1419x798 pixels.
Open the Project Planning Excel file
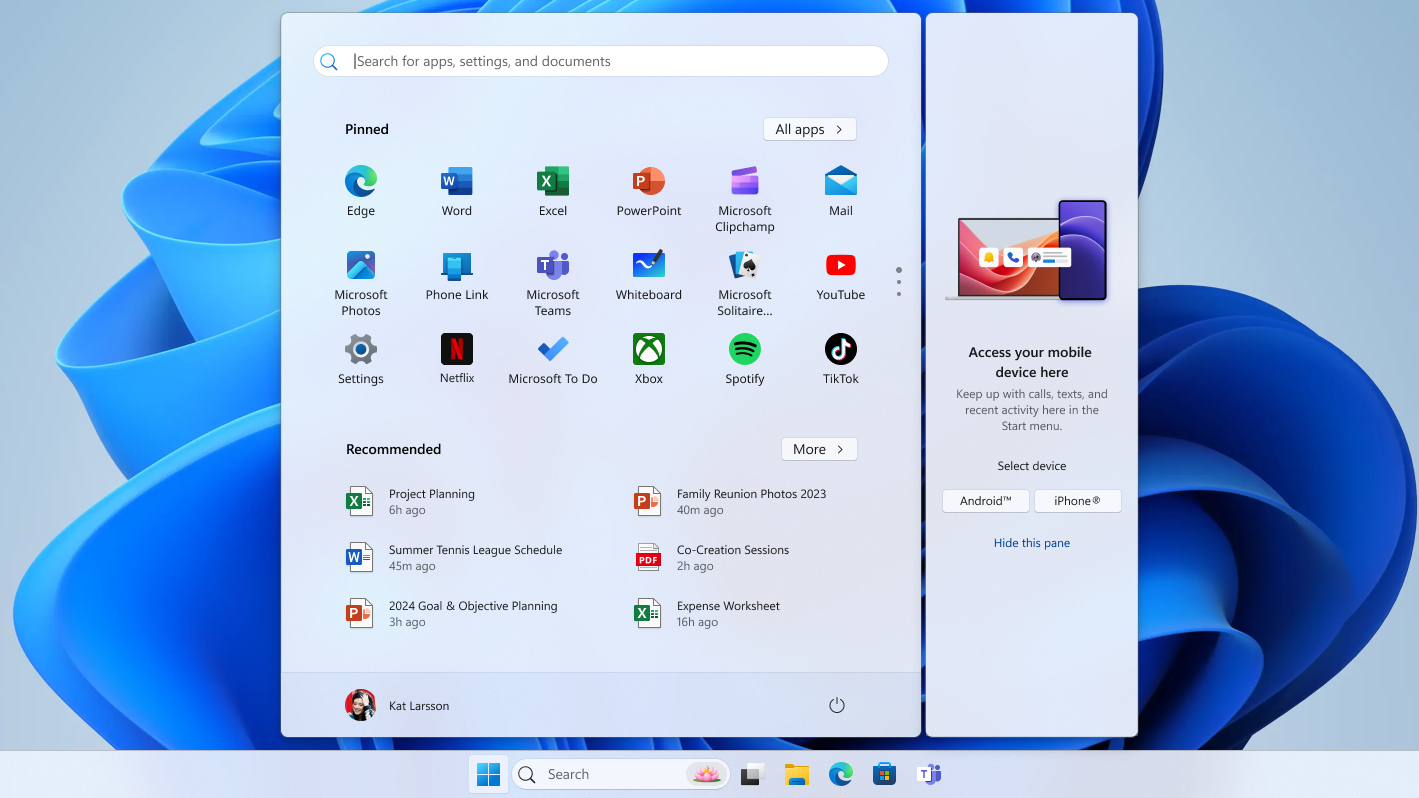431,501
